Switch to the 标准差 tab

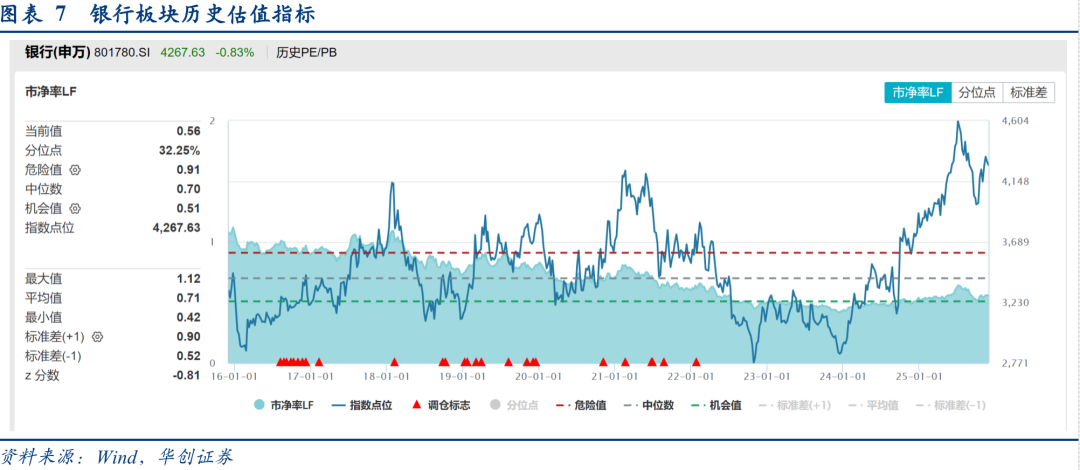coord(1028,92)
